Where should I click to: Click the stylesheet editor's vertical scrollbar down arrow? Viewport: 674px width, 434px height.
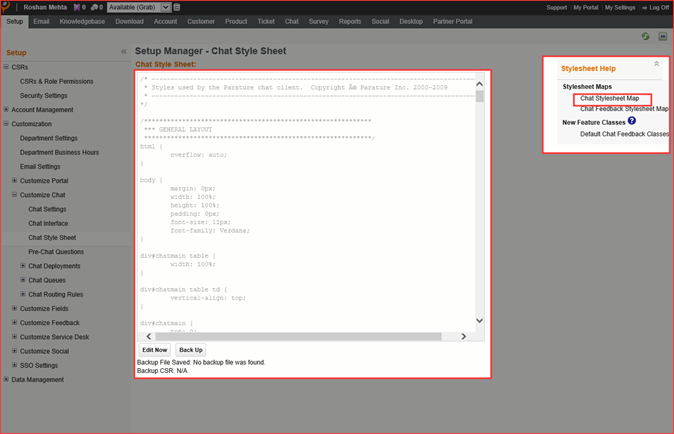pos(479,320)
